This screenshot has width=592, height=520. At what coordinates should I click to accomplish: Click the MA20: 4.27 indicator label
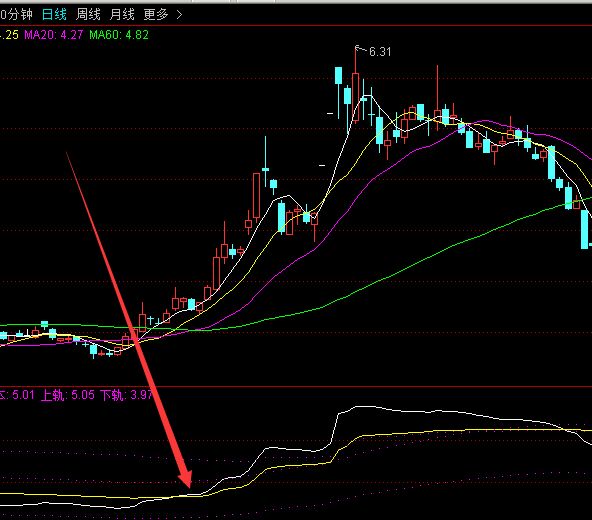[x=53, y=35]
